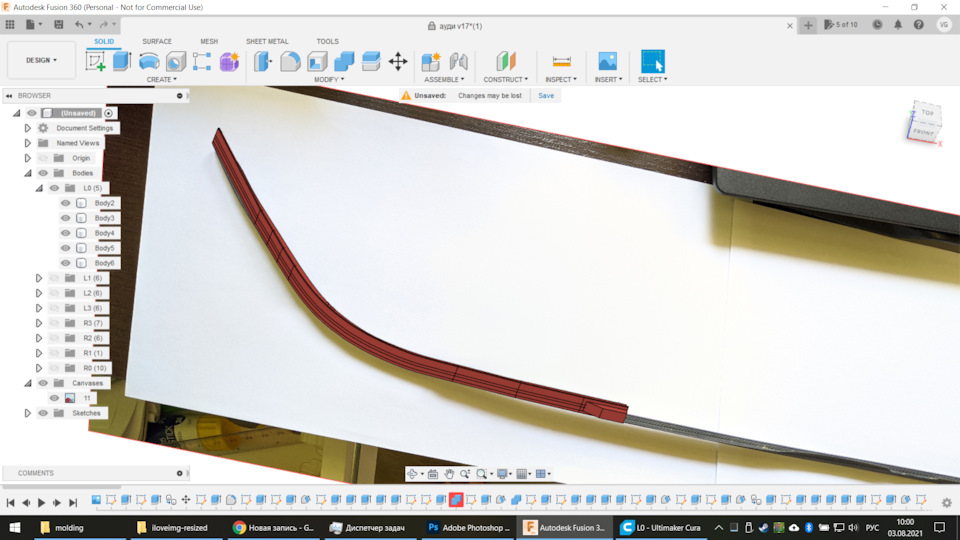
Task: Play the timeline
Action: point(41,503)
